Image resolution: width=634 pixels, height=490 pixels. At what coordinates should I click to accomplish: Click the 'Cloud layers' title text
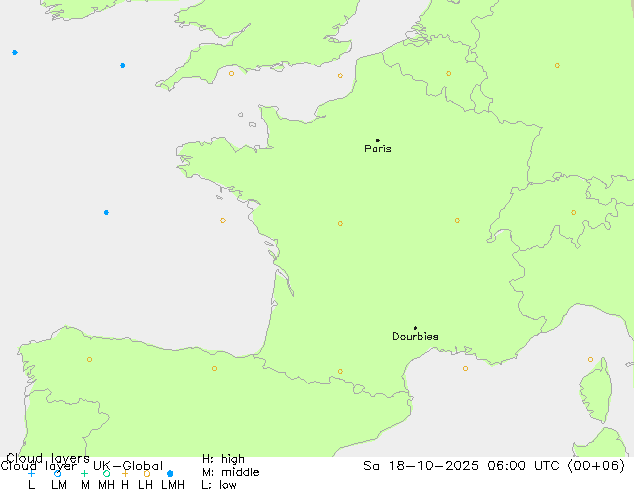(x=48, y=458)
